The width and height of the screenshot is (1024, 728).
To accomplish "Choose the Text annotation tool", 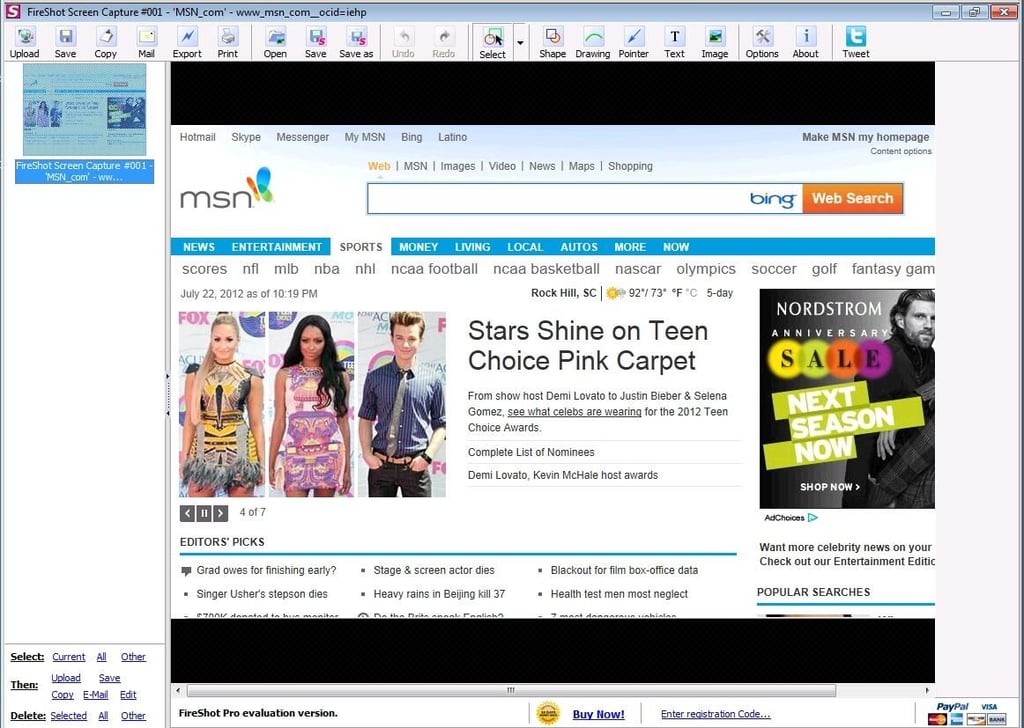I will pos(675,43).
